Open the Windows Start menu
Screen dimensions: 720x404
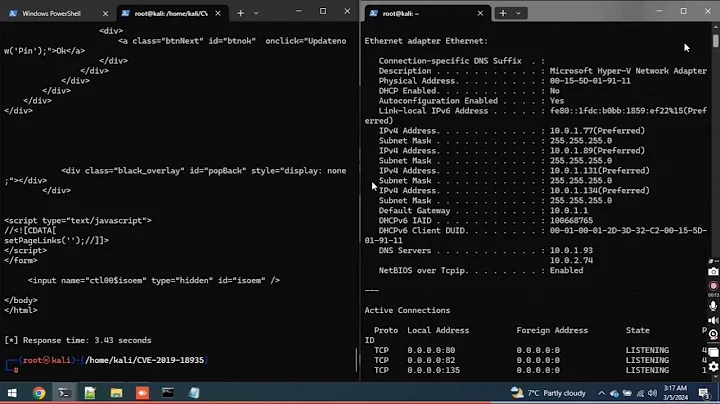[12, 393]
